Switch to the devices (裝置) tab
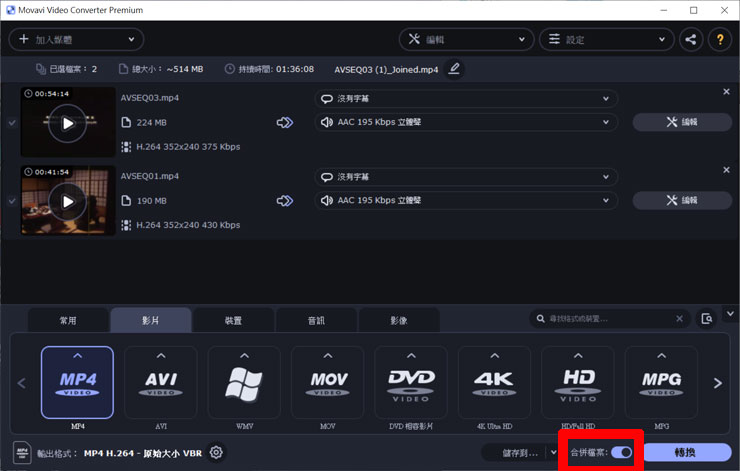Image resolution: width=740 pixels, height=471 pixels. tap(233, 320)
